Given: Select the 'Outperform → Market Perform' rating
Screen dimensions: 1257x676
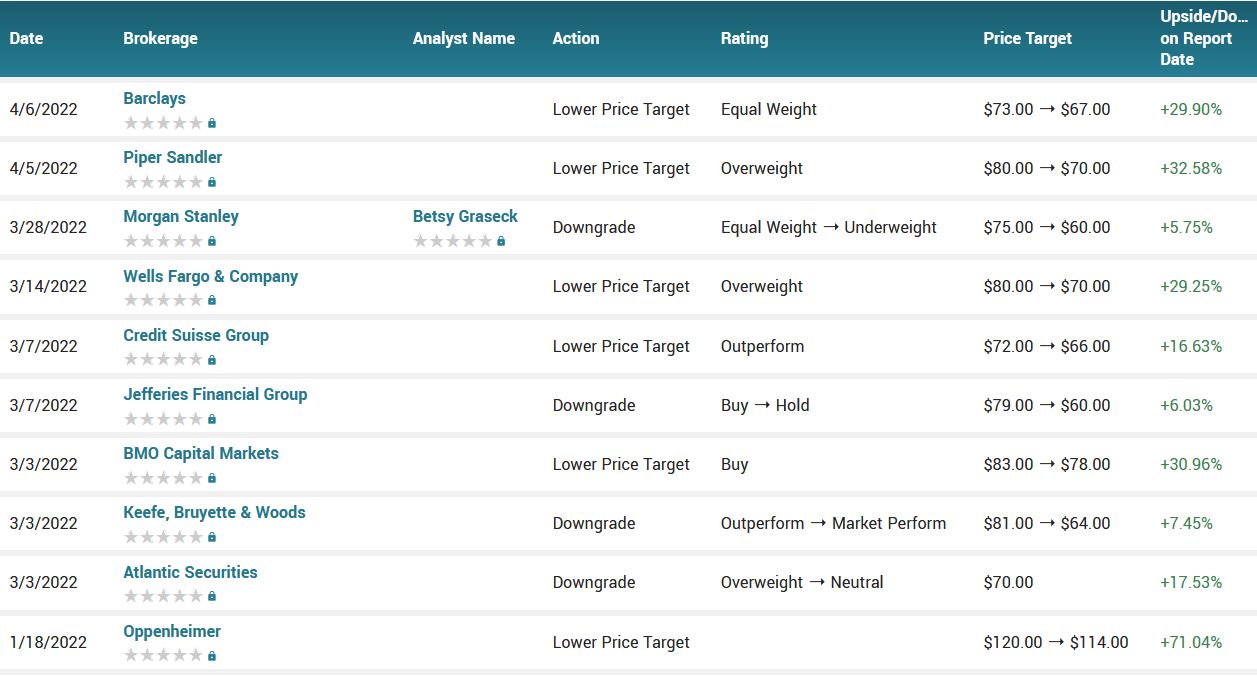Looking at the screenshot, I should click(x=833, y=523).
